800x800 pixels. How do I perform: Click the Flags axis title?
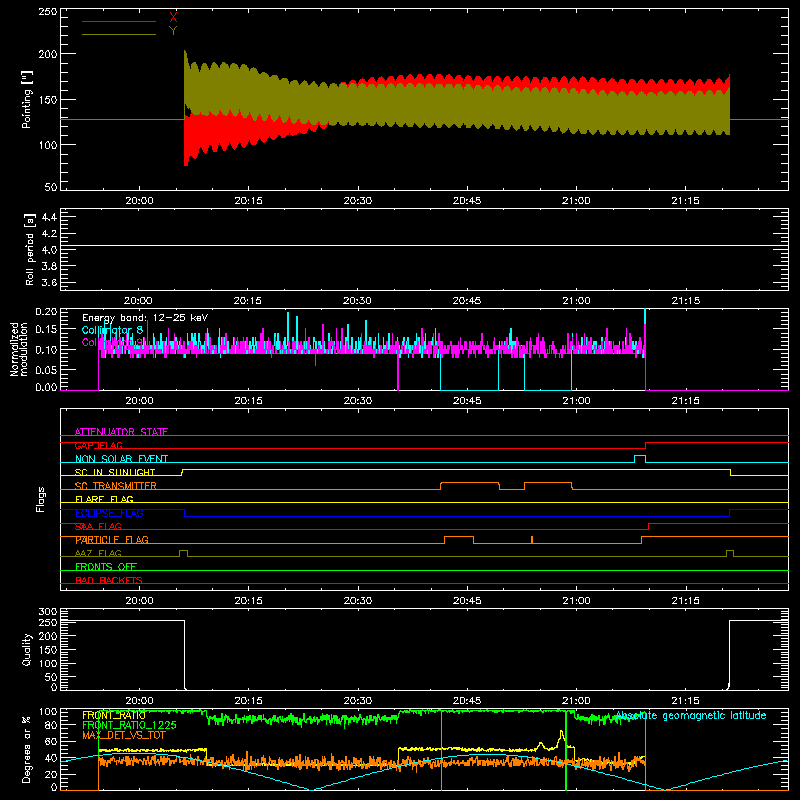click(x=41, y=499)
